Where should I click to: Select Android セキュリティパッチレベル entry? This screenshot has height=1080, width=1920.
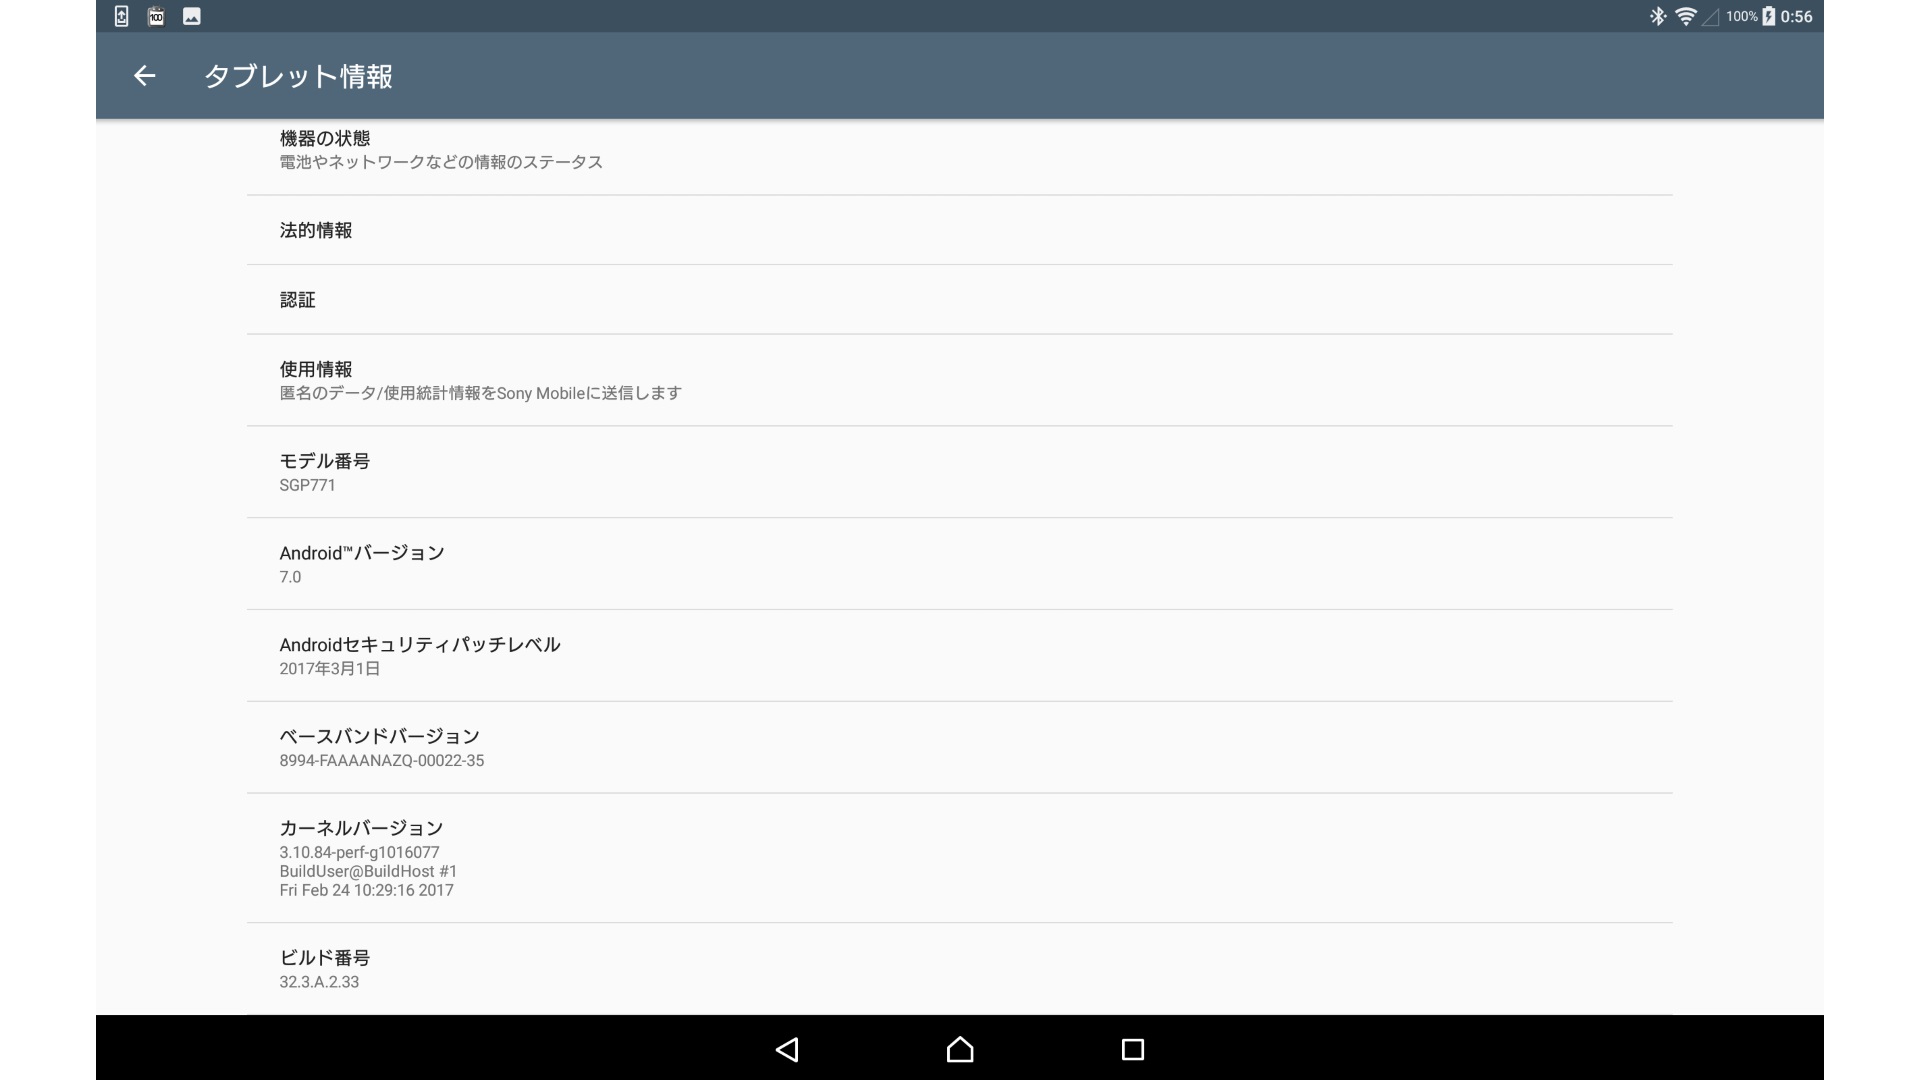point(960,656)
